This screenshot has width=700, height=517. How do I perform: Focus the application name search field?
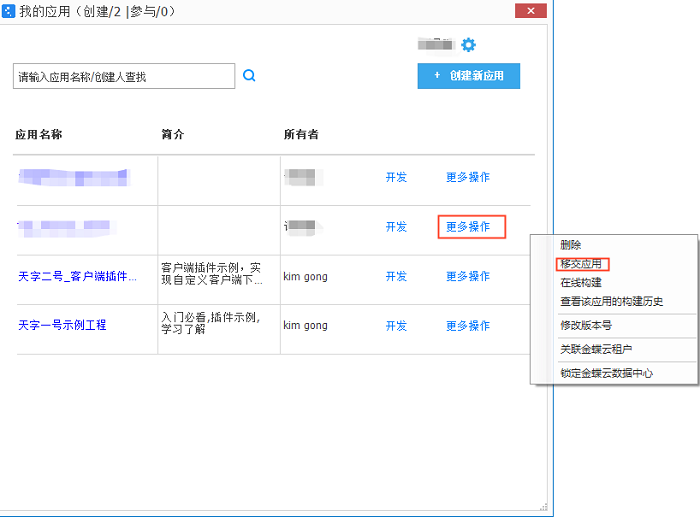click(x=123, y=77)
